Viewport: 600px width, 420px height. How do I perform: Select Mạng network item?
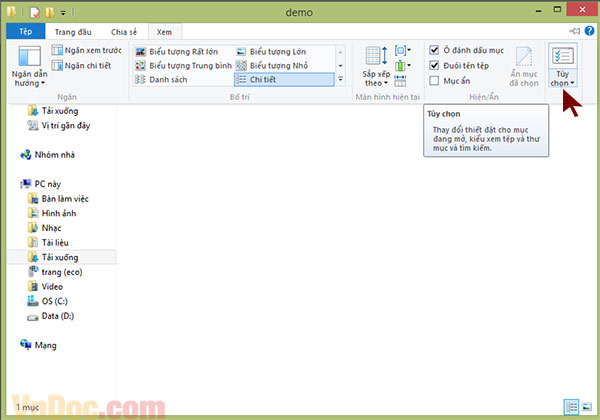(39, 345)
